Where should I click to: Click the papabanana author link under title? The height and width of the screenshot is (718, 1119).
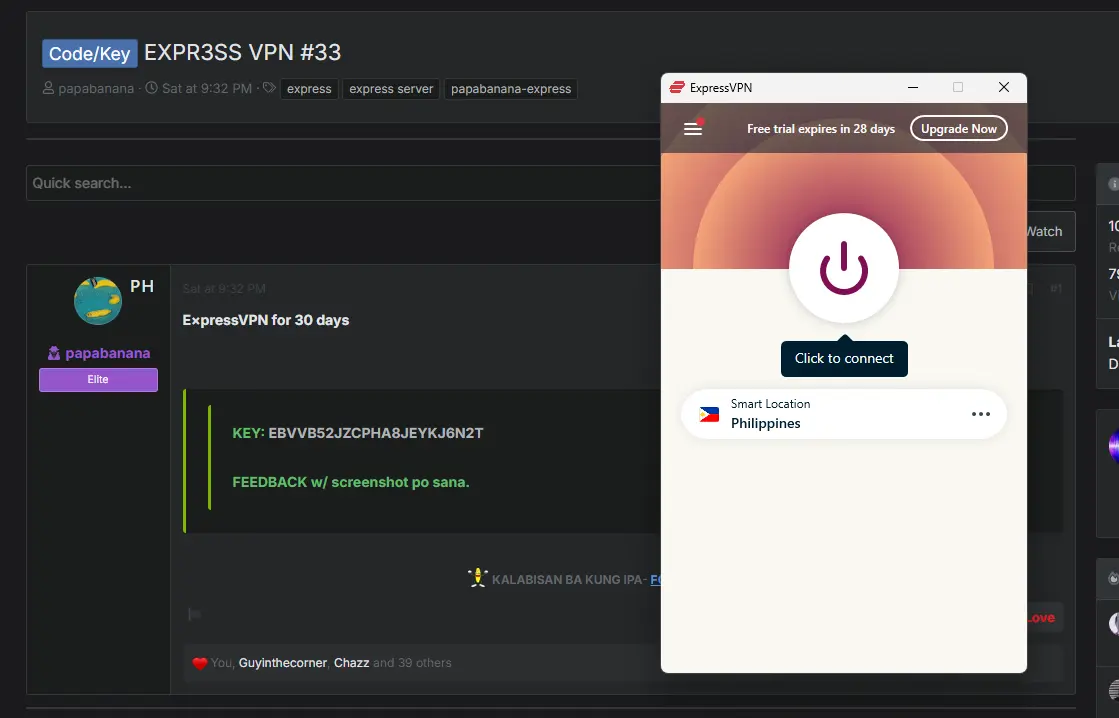pos(96,89)
